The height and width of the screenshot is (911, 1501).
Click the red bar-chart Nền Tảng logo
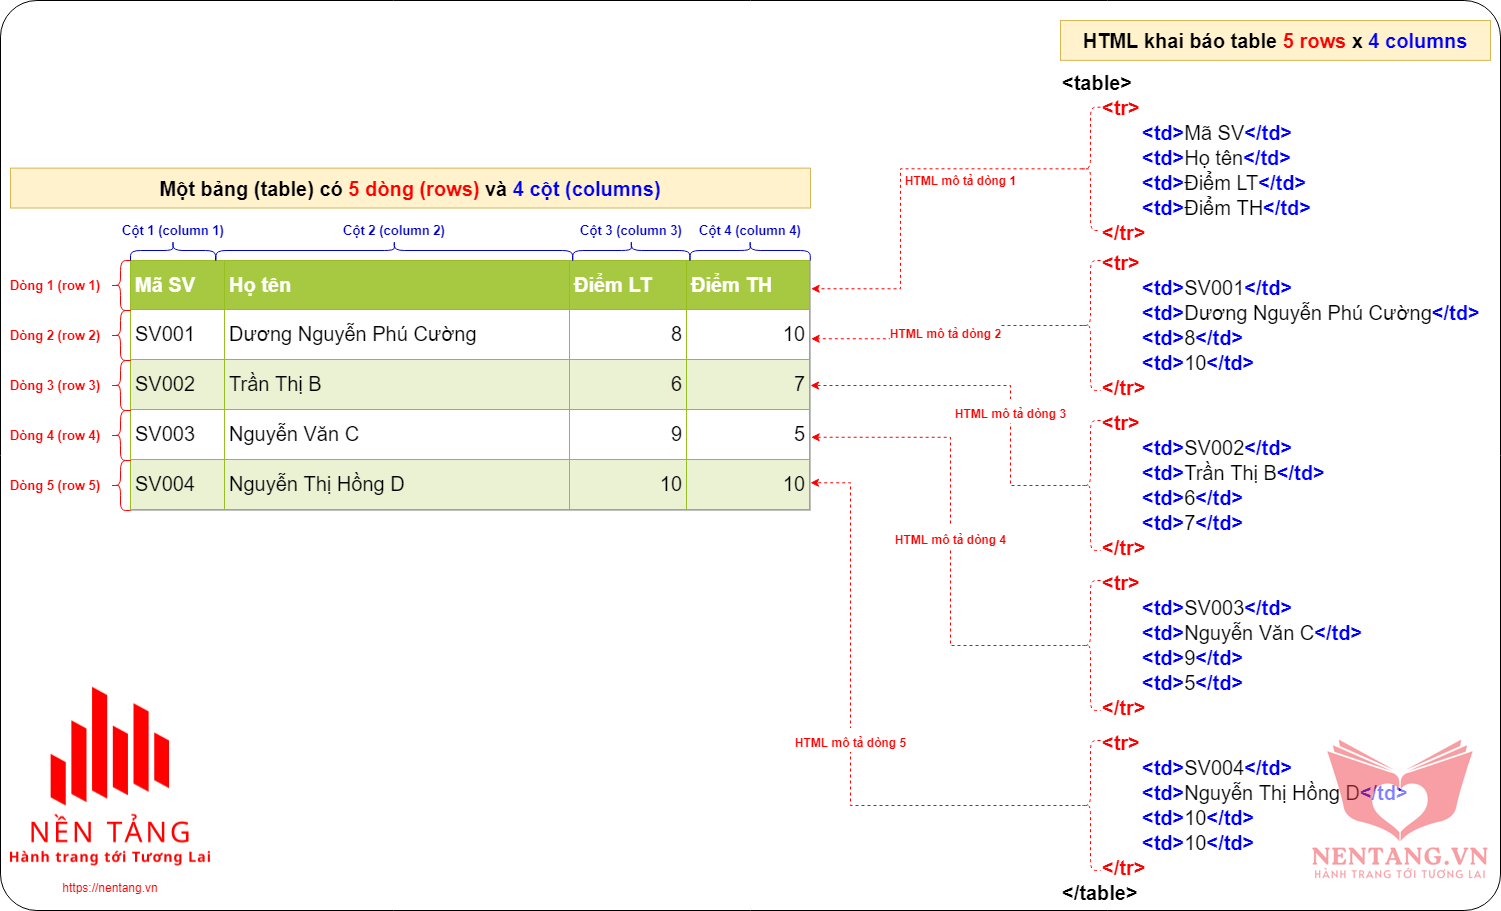pyautogui.click(x=110, y=745)
